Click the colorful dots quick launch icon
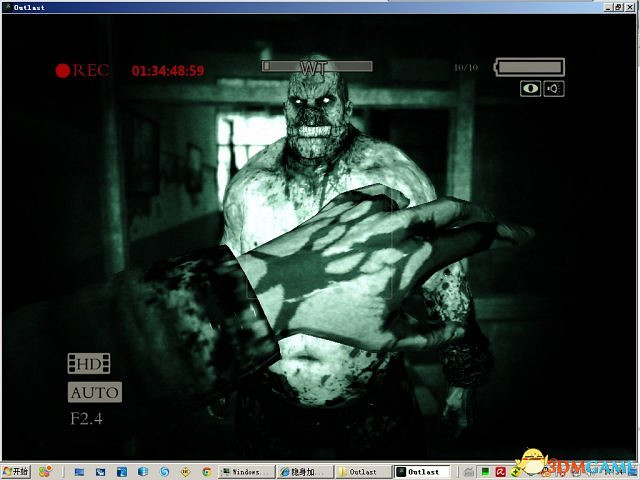 coord(45,472)
